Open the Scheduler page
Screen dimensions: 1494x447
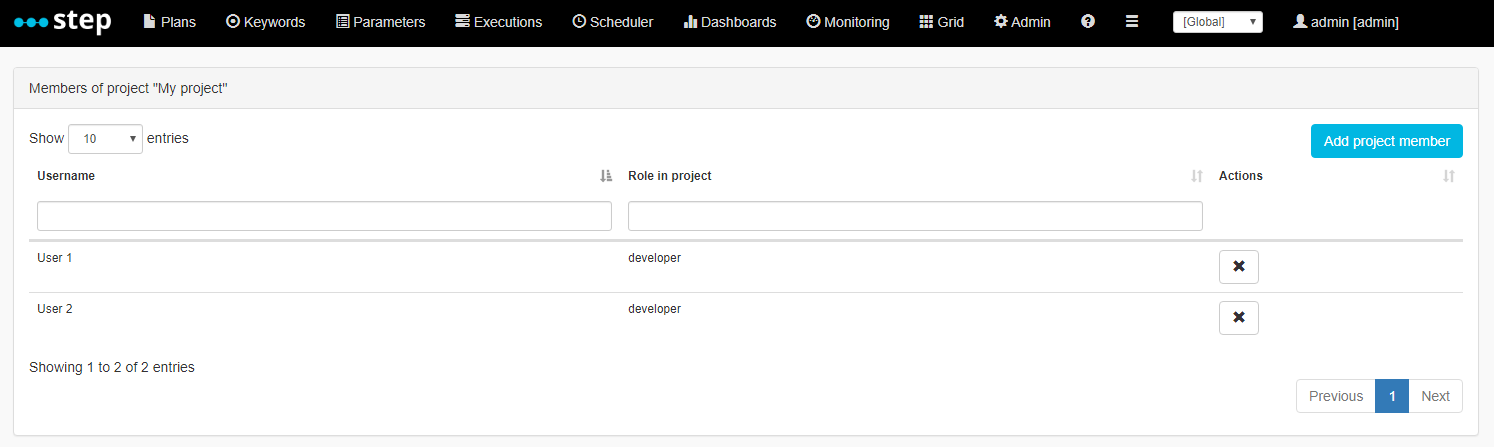pyautogui.click(x=613, y=22)
